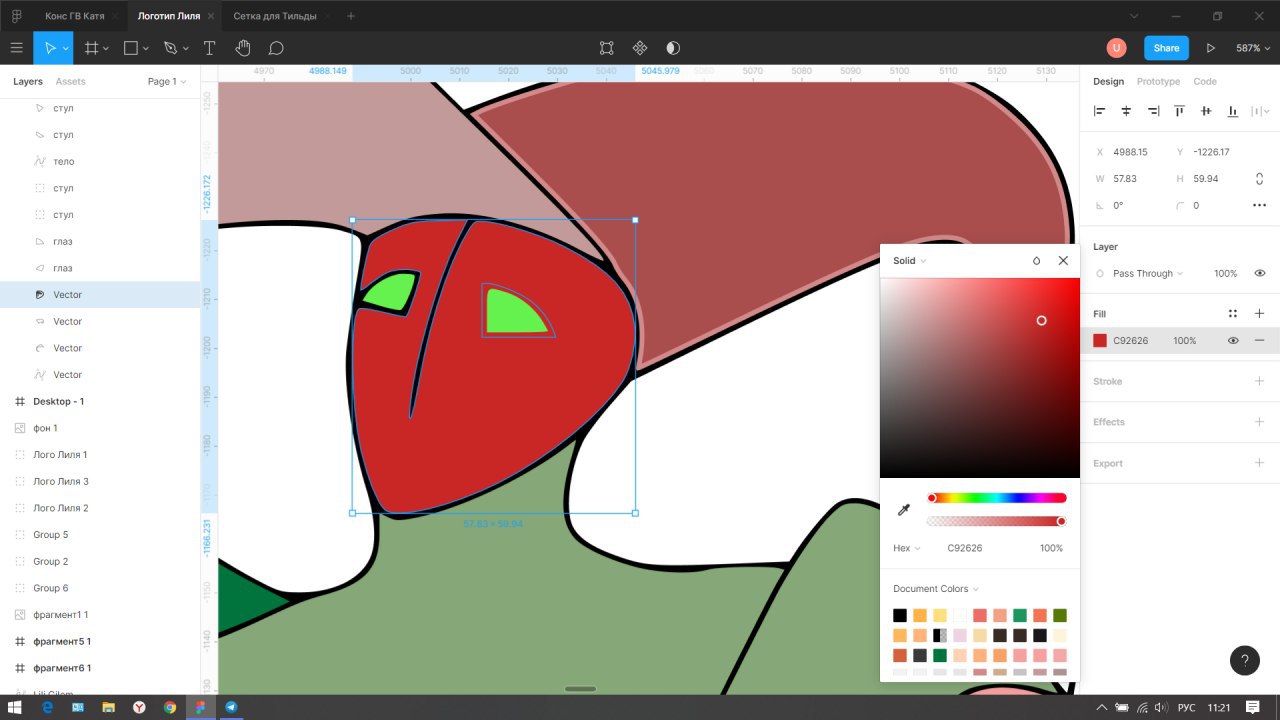Open the Help question mark button

[1244, 660]
